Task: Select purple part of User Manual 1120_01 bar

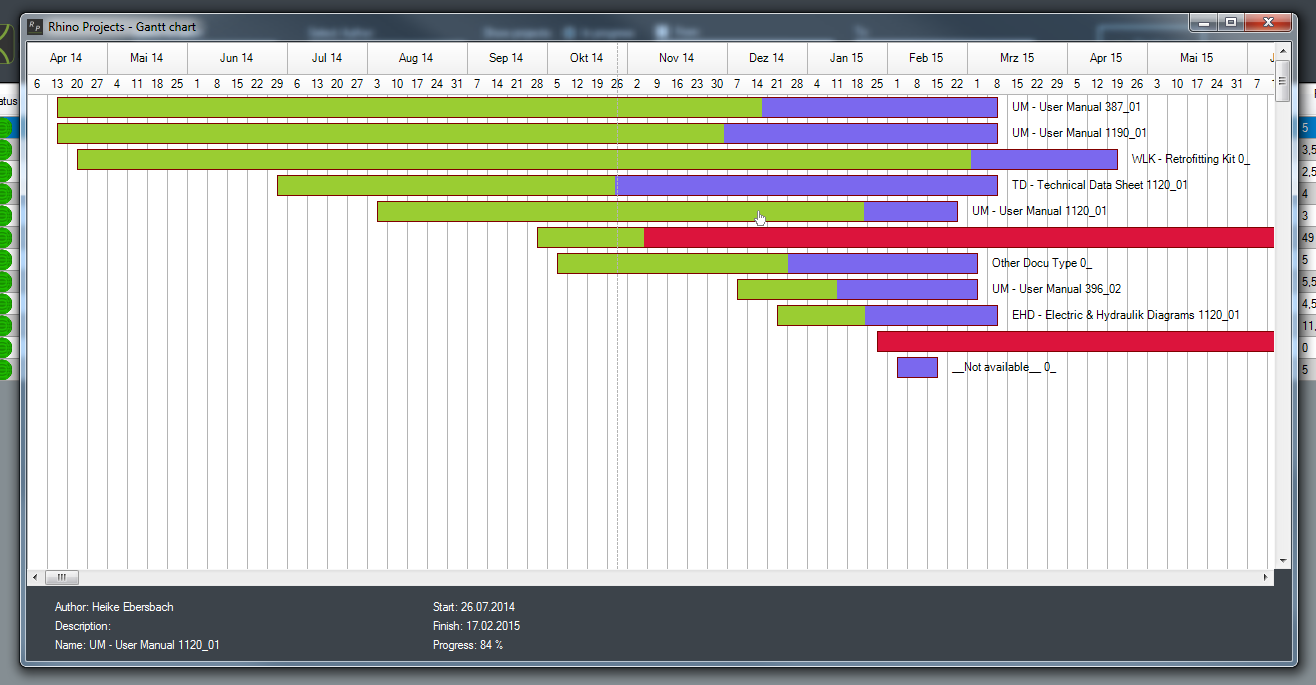Action: point(910,211)
